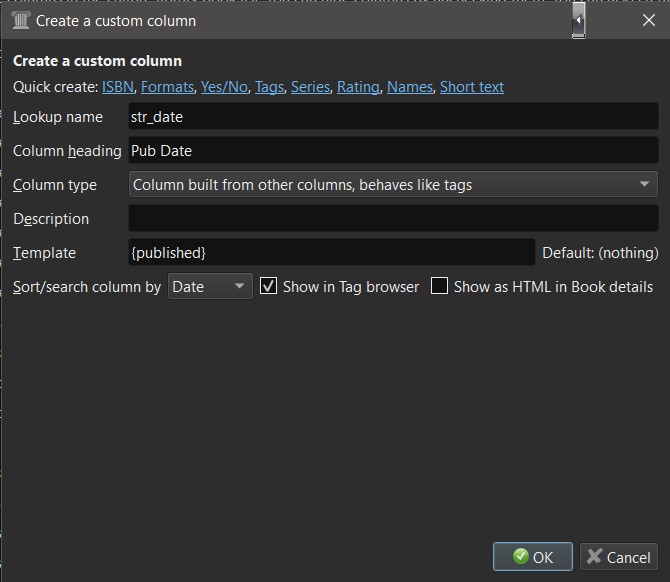The height and width of the screenshot is (582, 670).
Task: Focus the Lookup name field
Action: tap(393, 116)
